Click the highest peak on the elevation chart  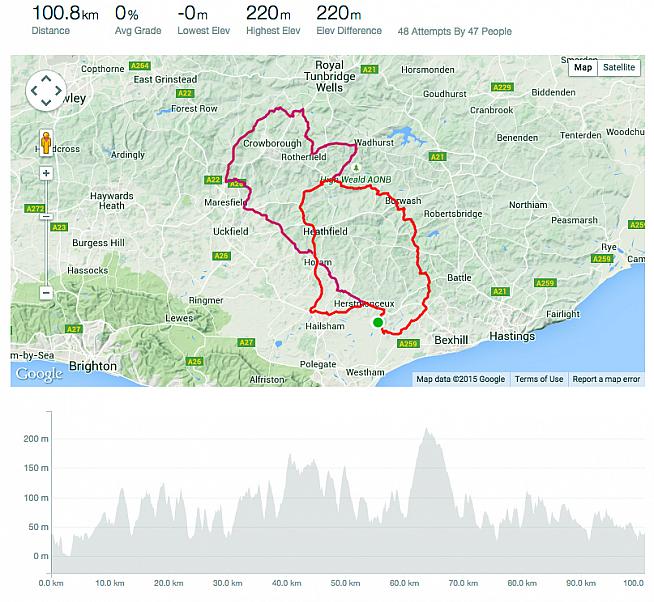[x=428, y=431]
